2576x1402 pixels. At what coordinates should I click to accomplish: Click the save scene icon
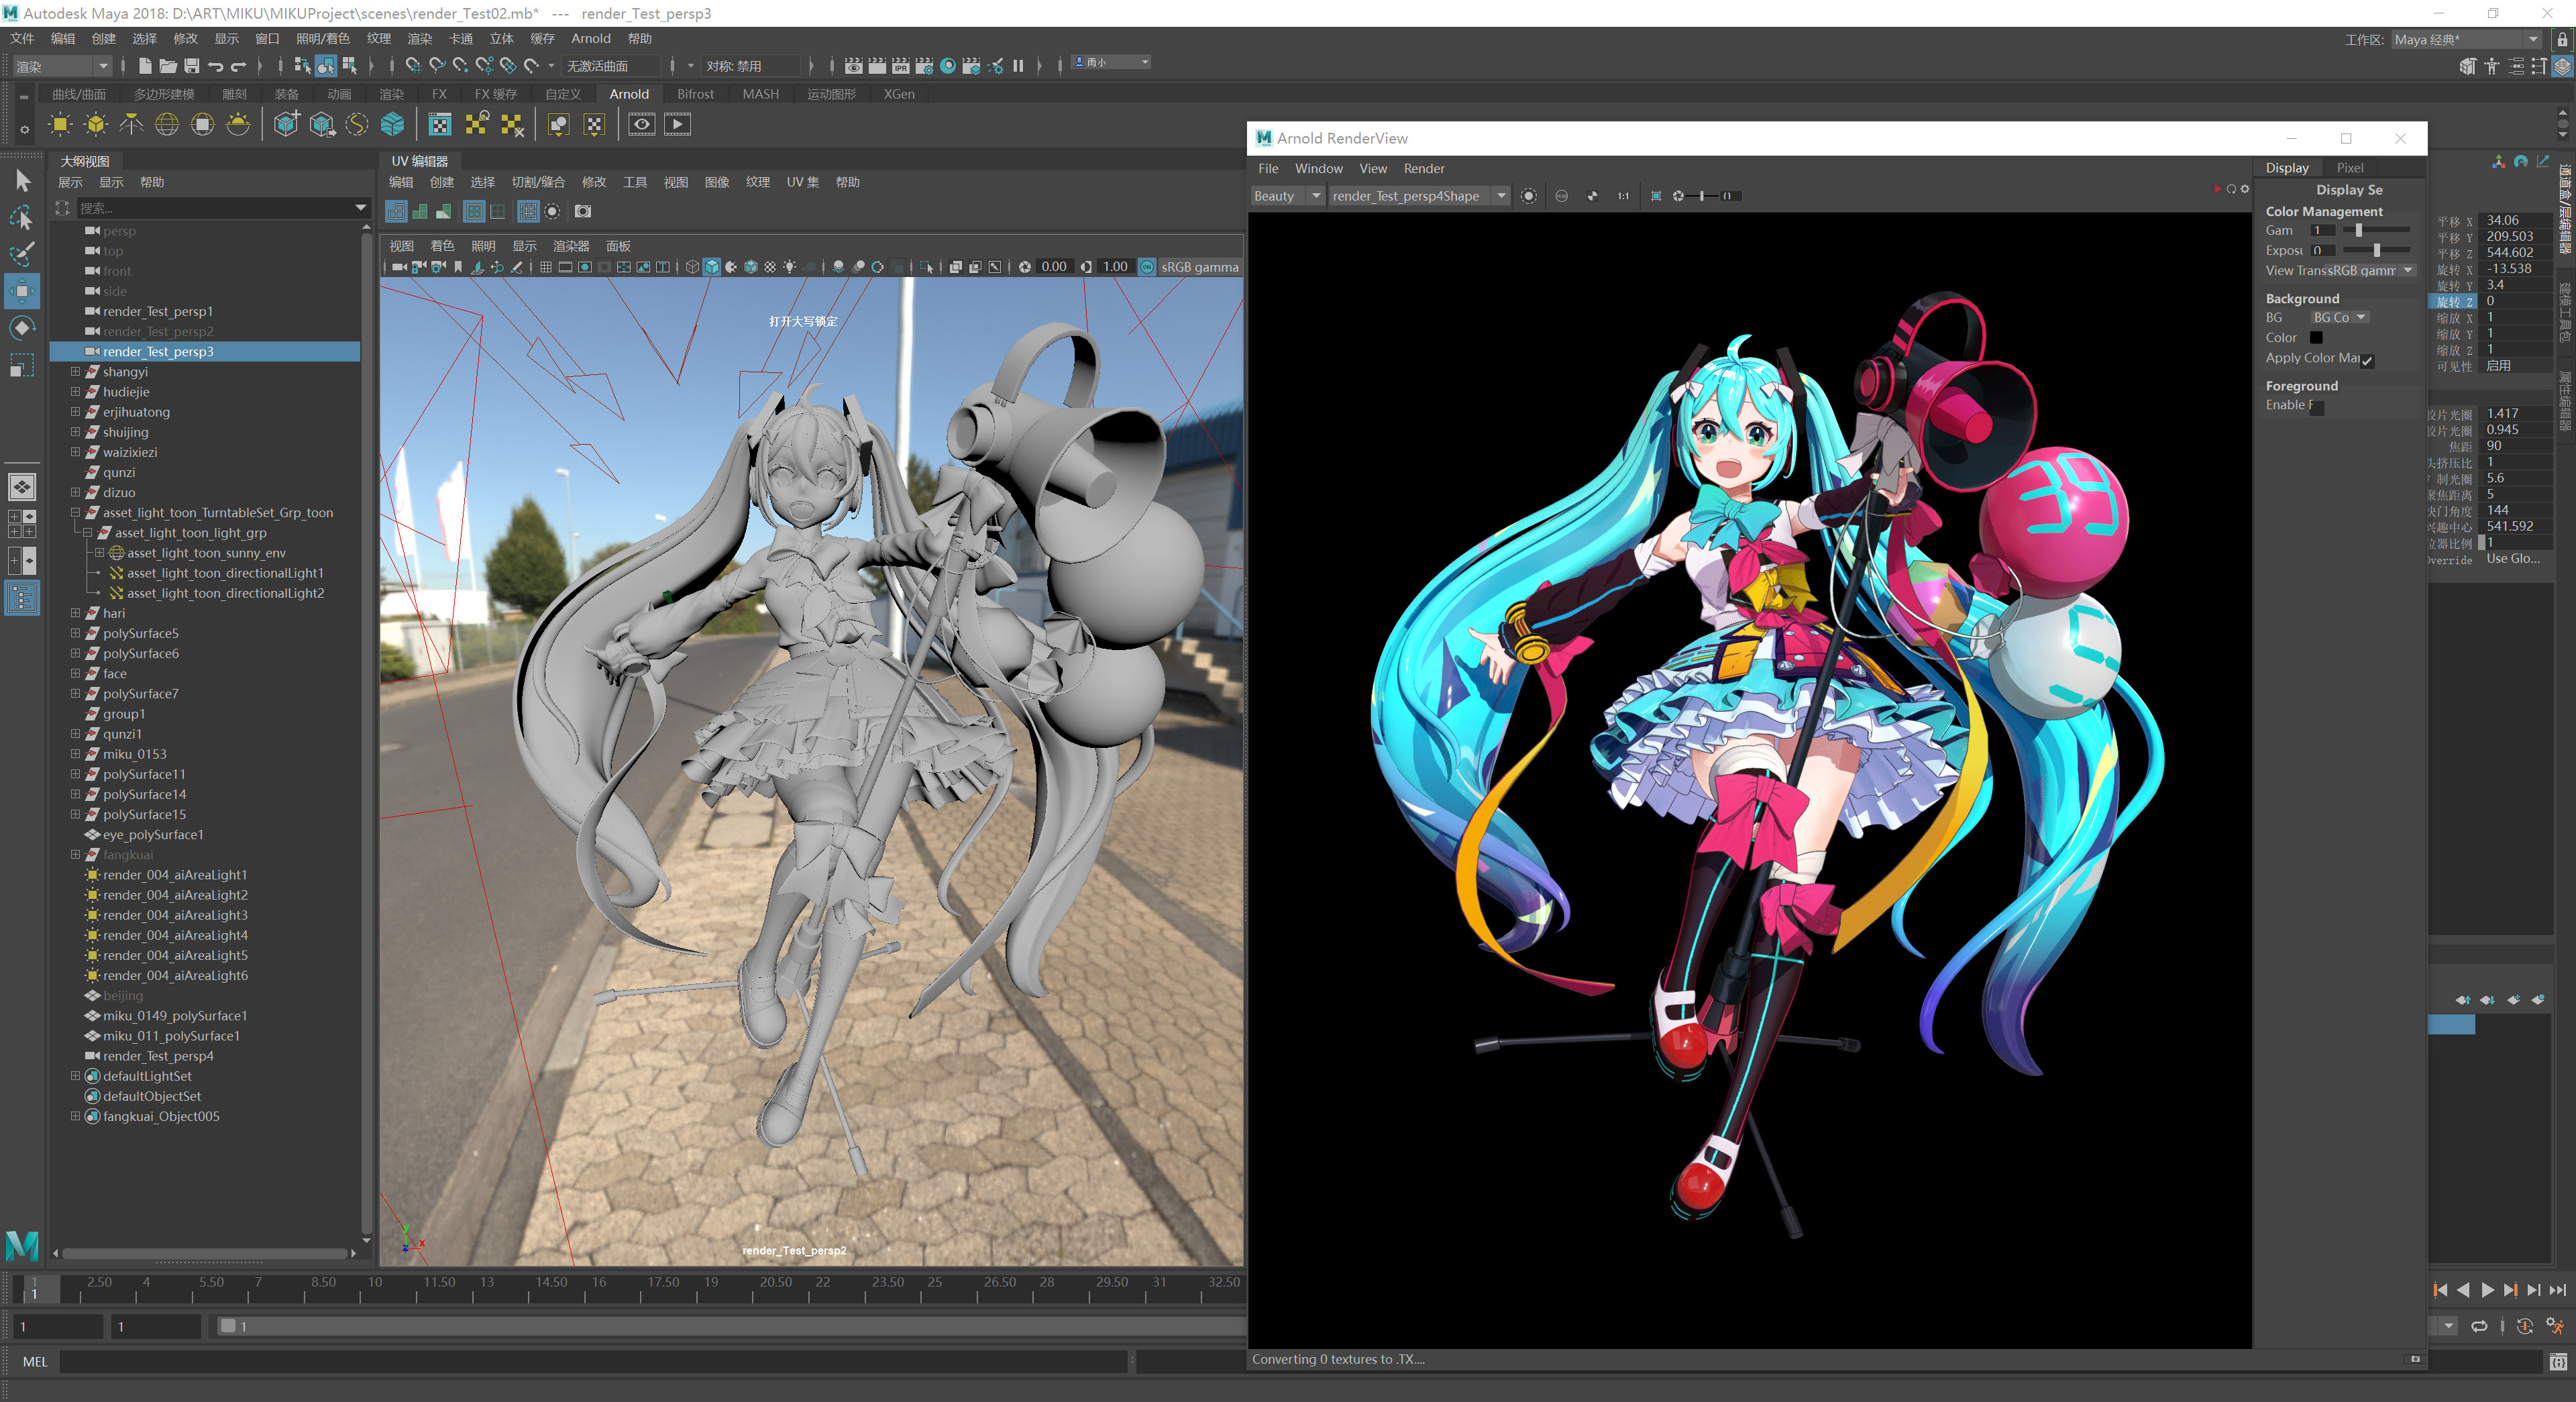192,66
